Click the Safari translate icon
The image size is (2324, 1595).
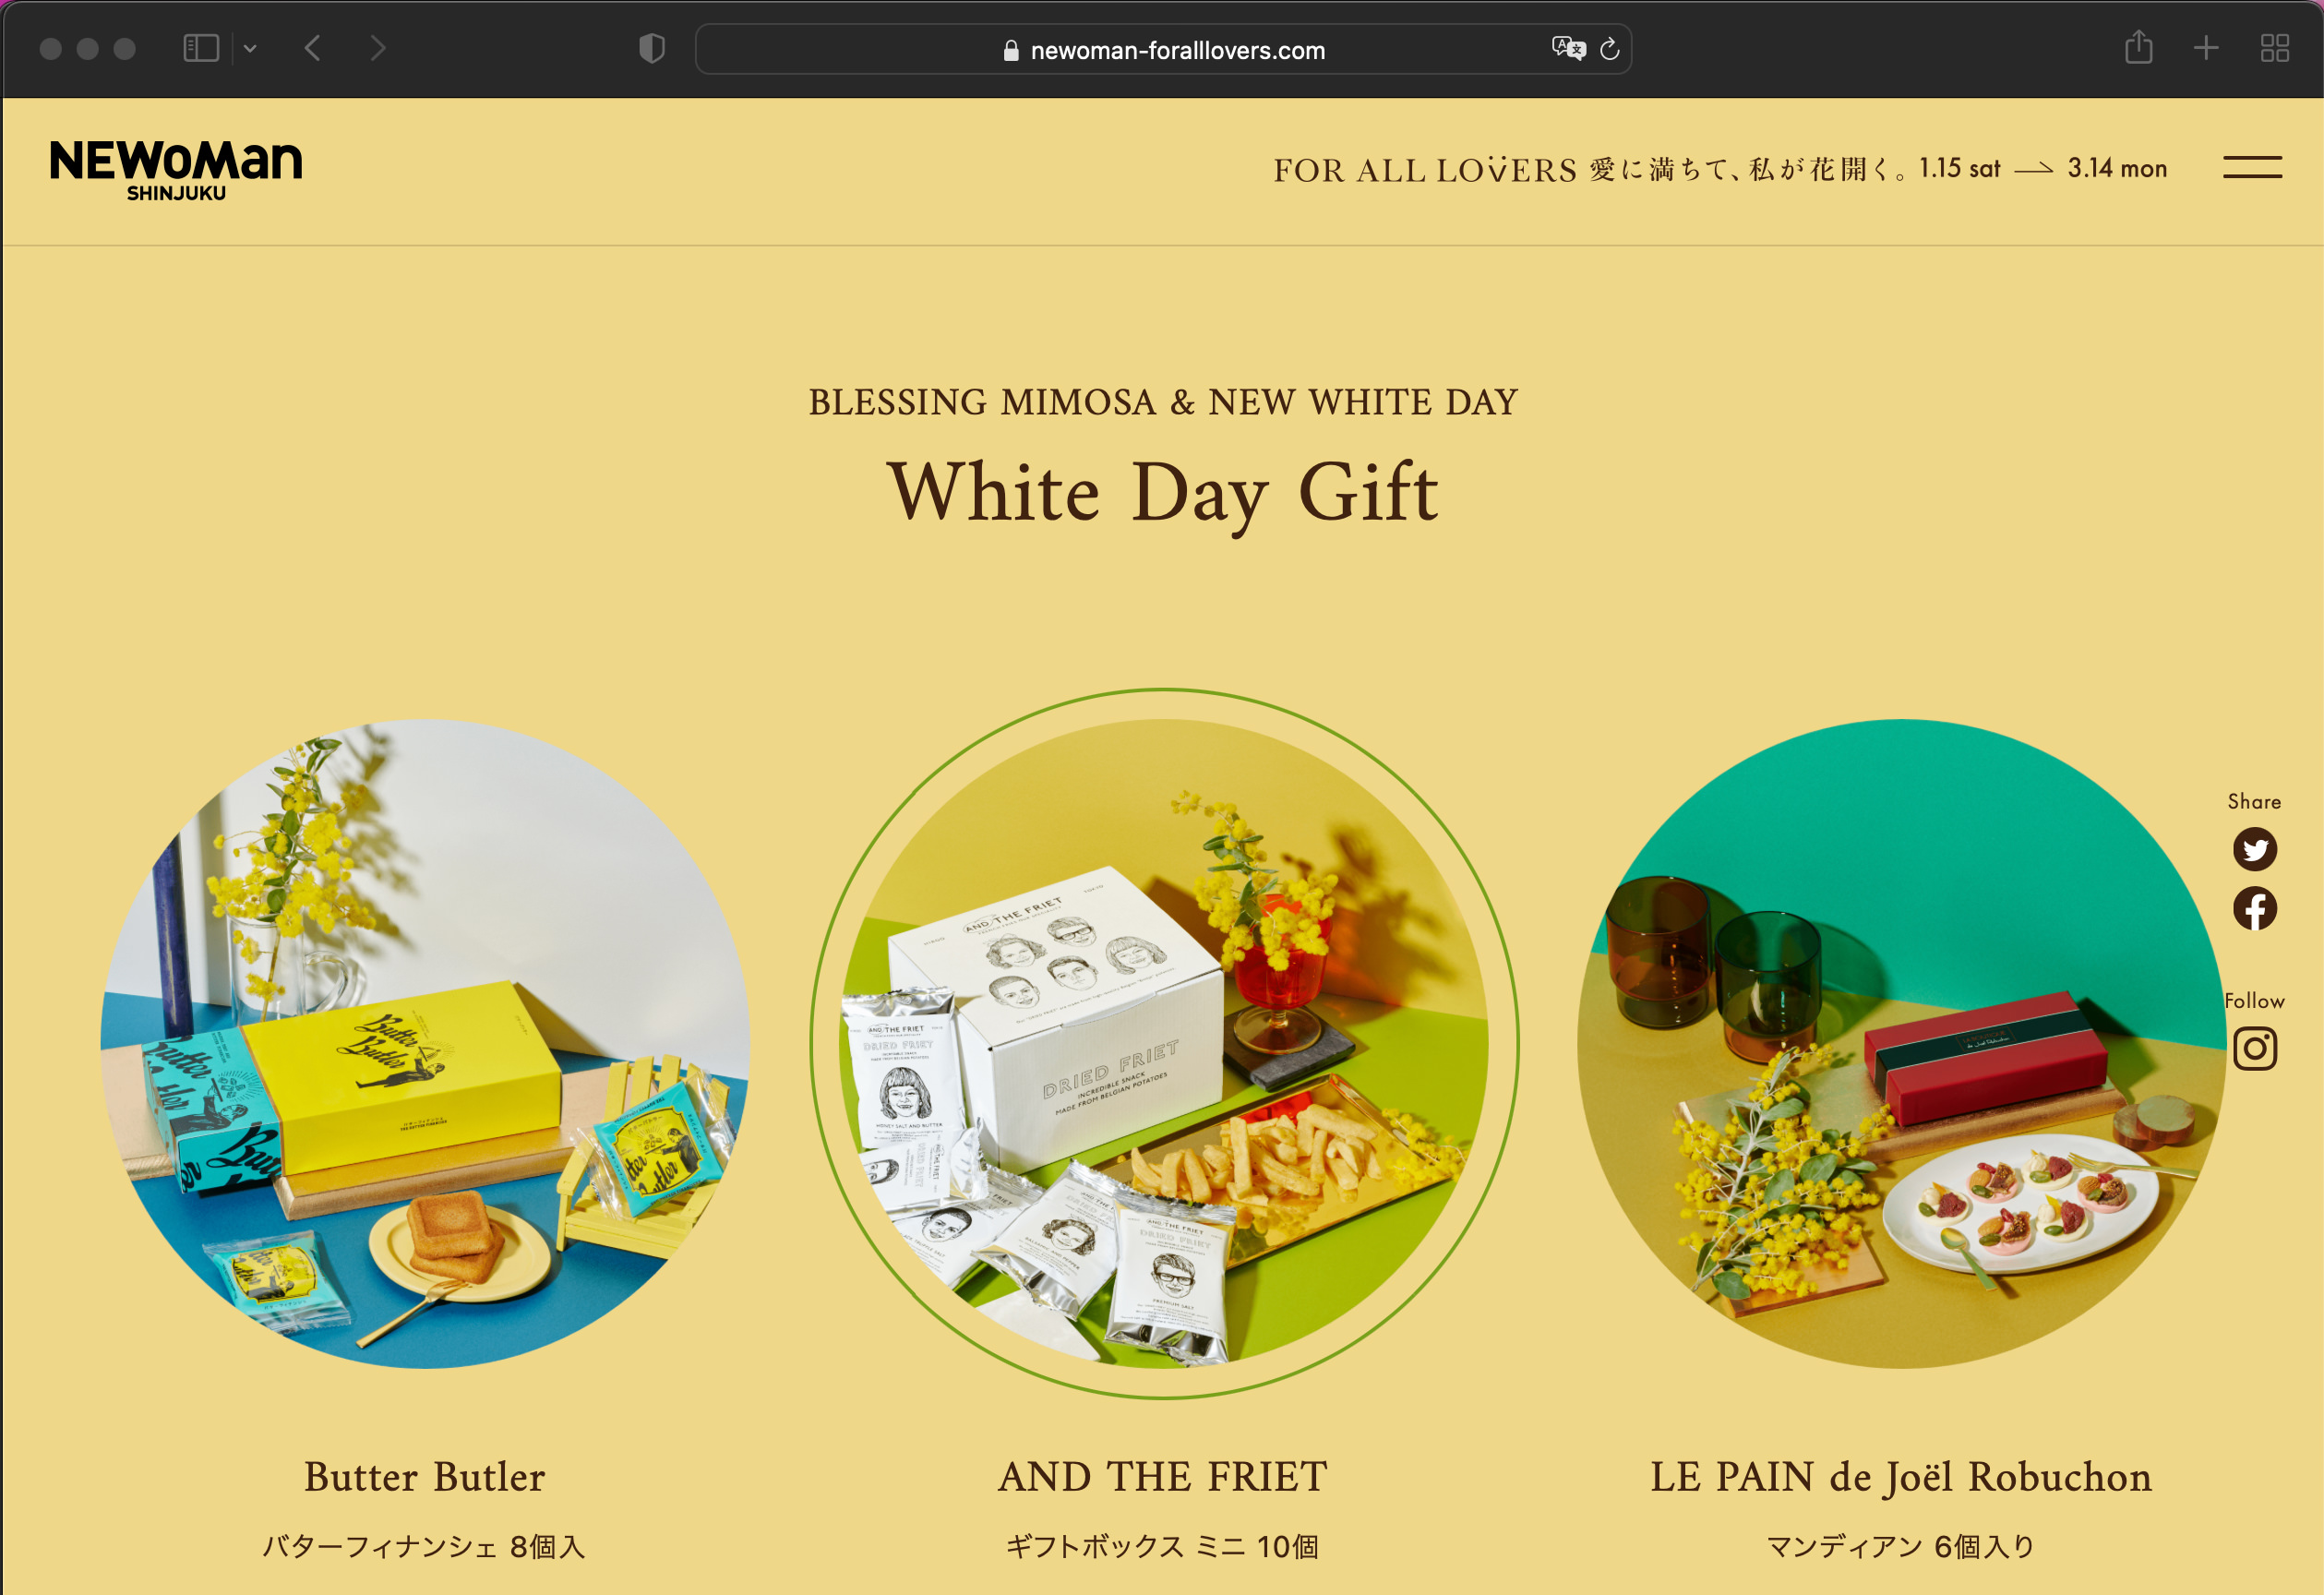coord(1568,48)
